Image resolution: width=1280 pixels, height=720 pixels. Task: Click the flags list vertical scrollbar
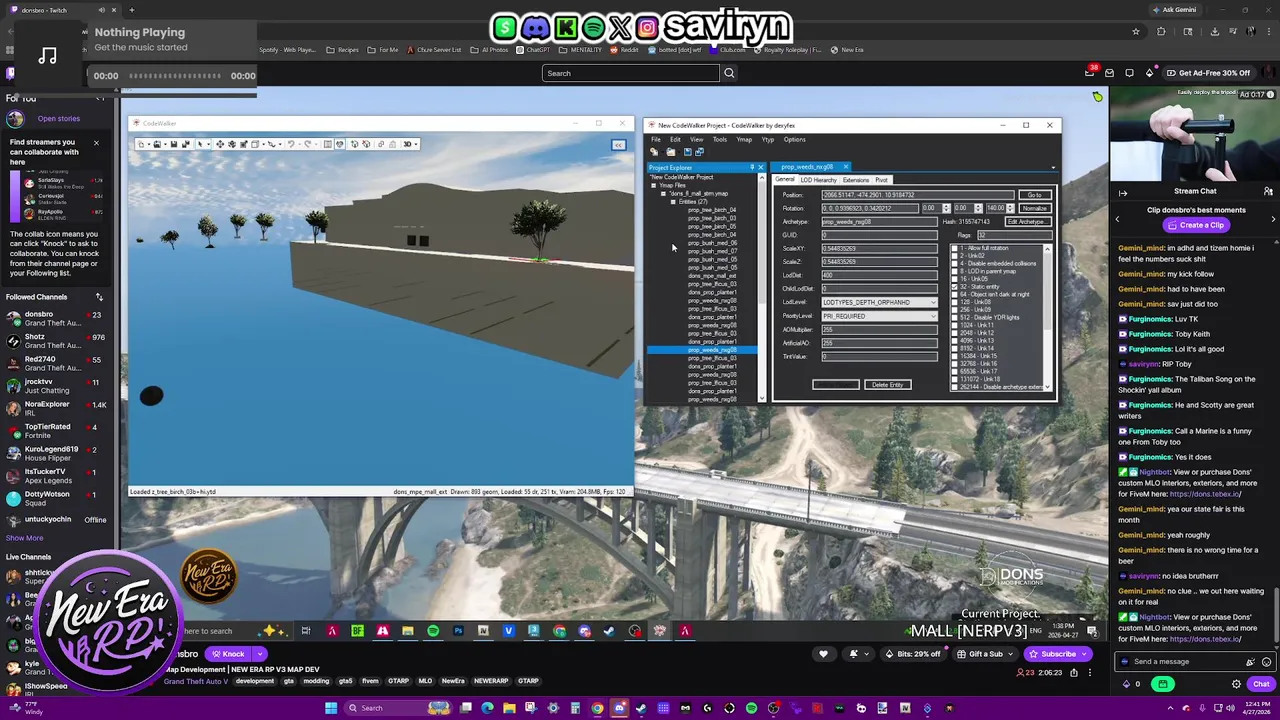(1047, 317)
